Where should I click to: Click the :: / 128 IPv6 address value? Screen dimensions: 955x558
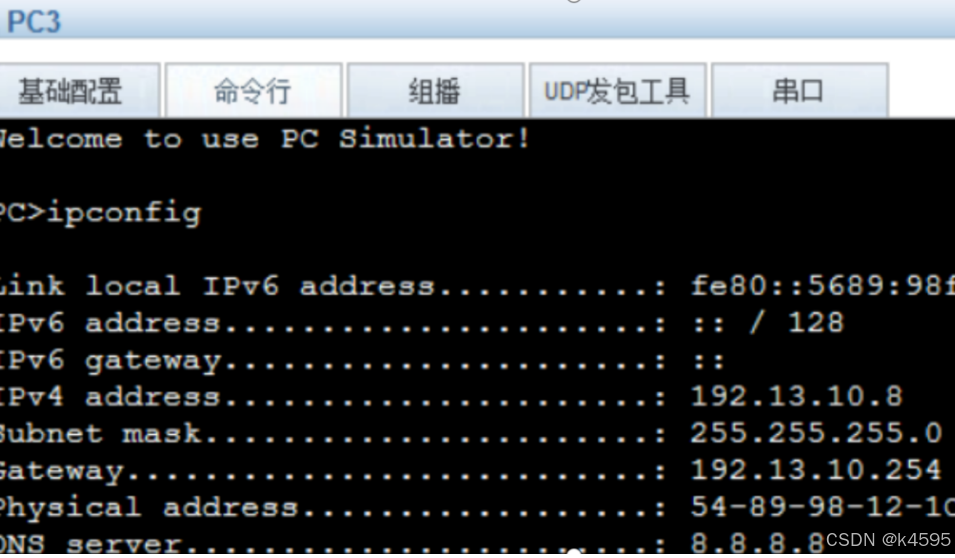(768, 323)
